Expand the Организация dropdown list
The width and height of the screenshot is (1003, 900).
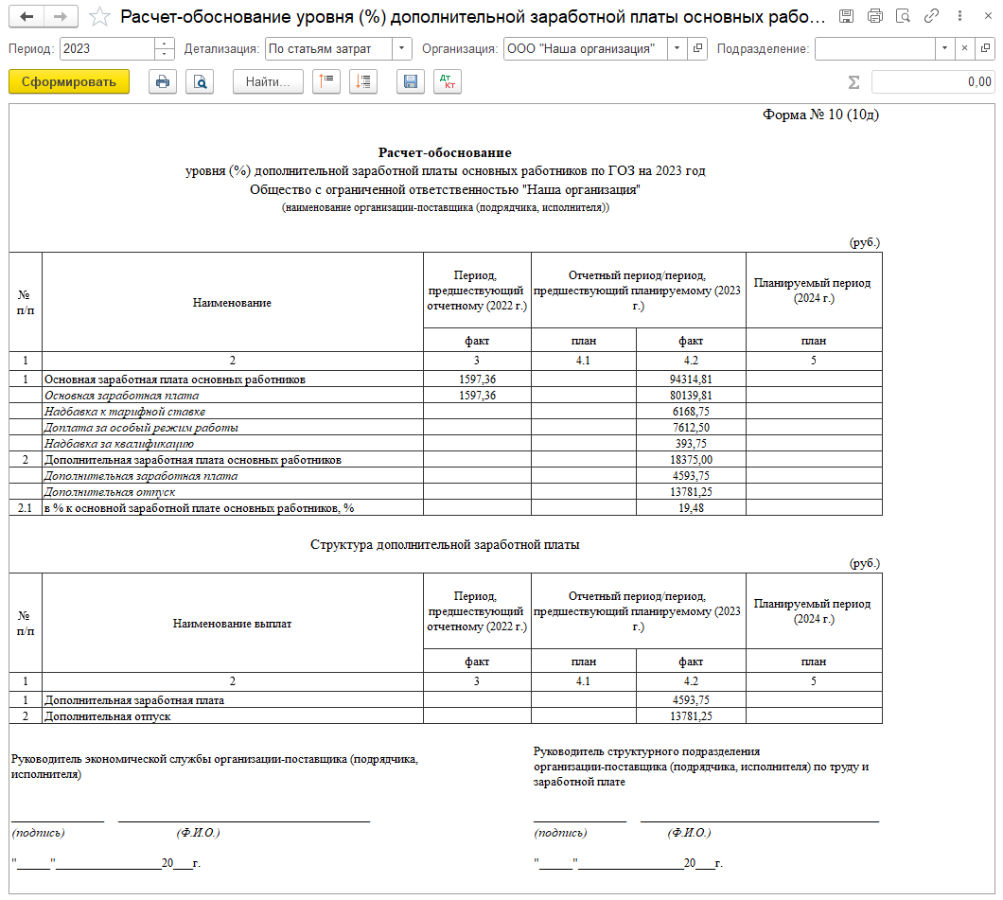pyautogui.click(x=676, y=49)
